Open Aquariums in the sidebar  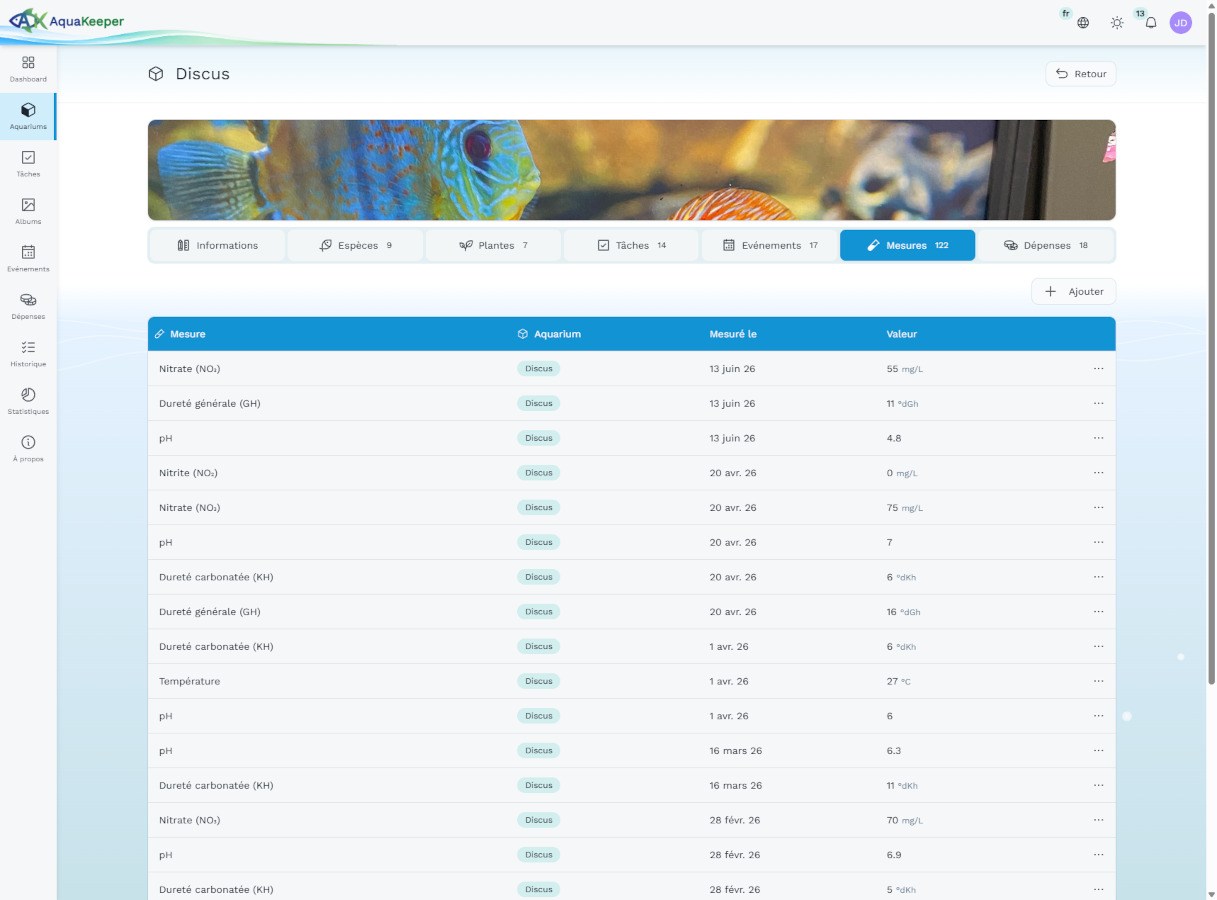pyautogui.click(x=28, y=117)
